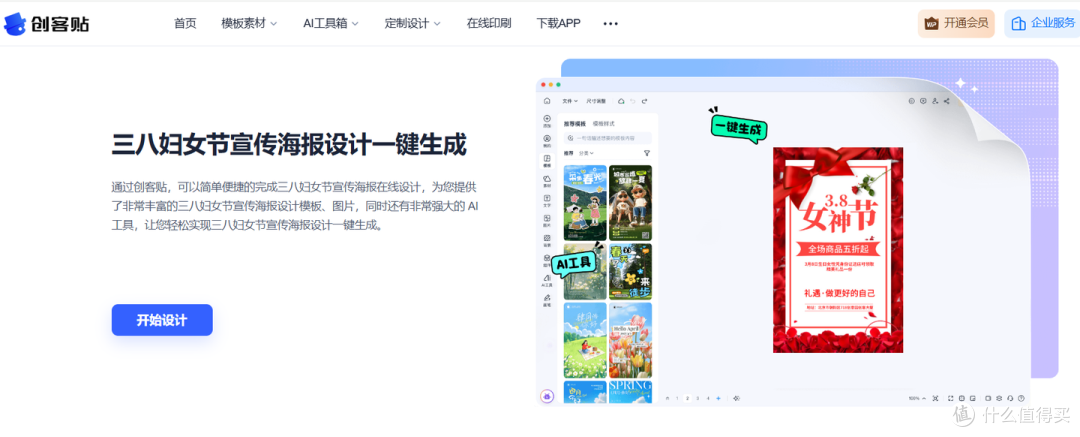Click the 创客贴 logo
Screen dimensions: 1080x437
coord(46,23)
